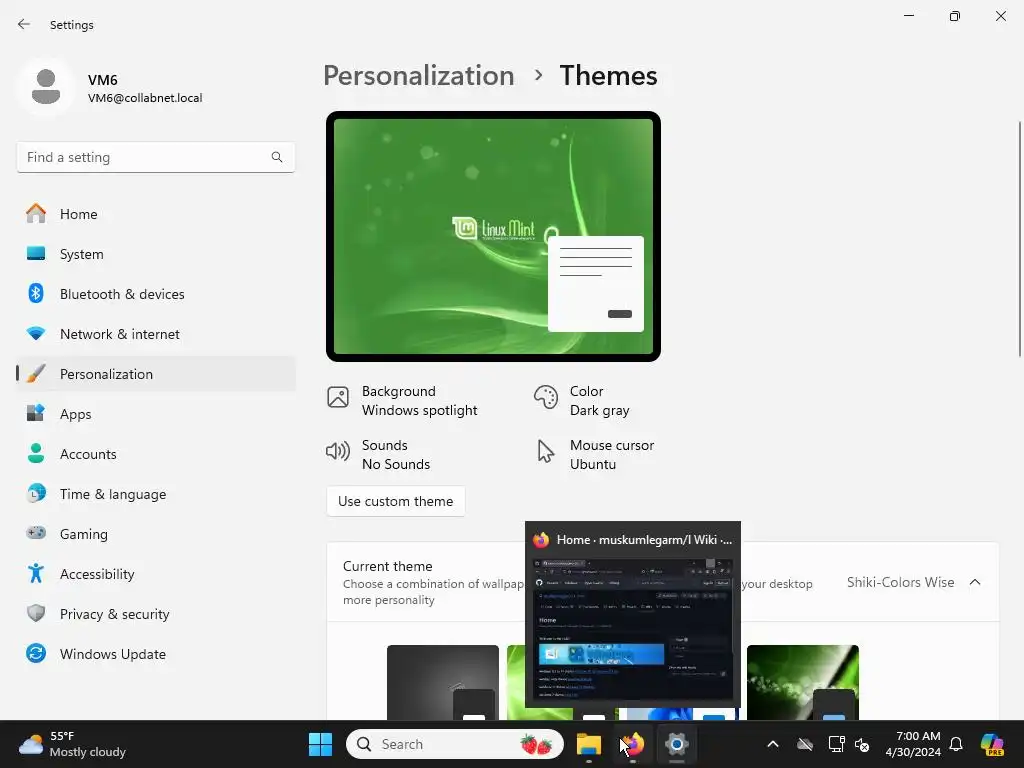Open Bluetooth & devices settings
Viewport: 1024px width, 768px height.
(x=155, y=294)
